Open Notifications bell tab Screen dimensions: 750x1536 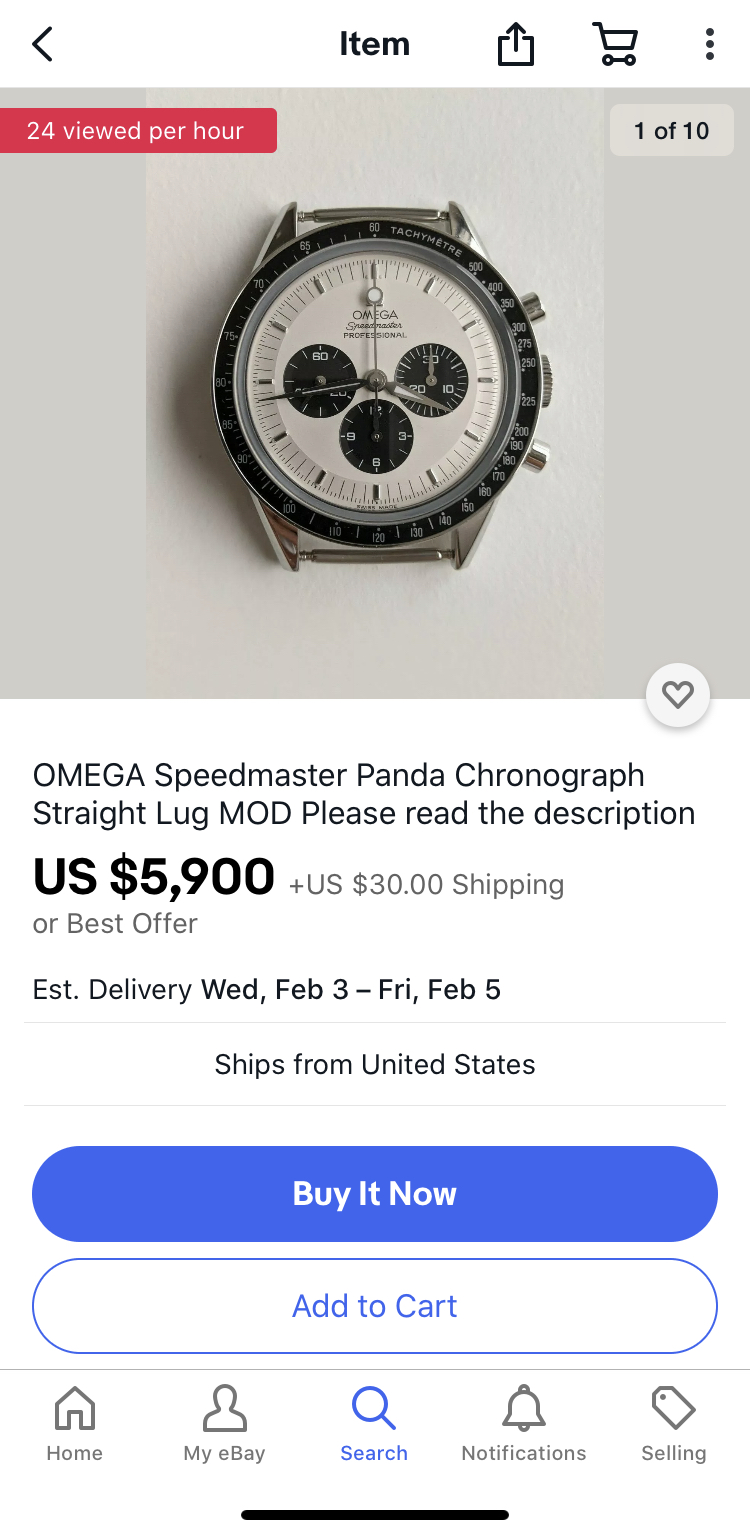click(x=524, y=1425)
